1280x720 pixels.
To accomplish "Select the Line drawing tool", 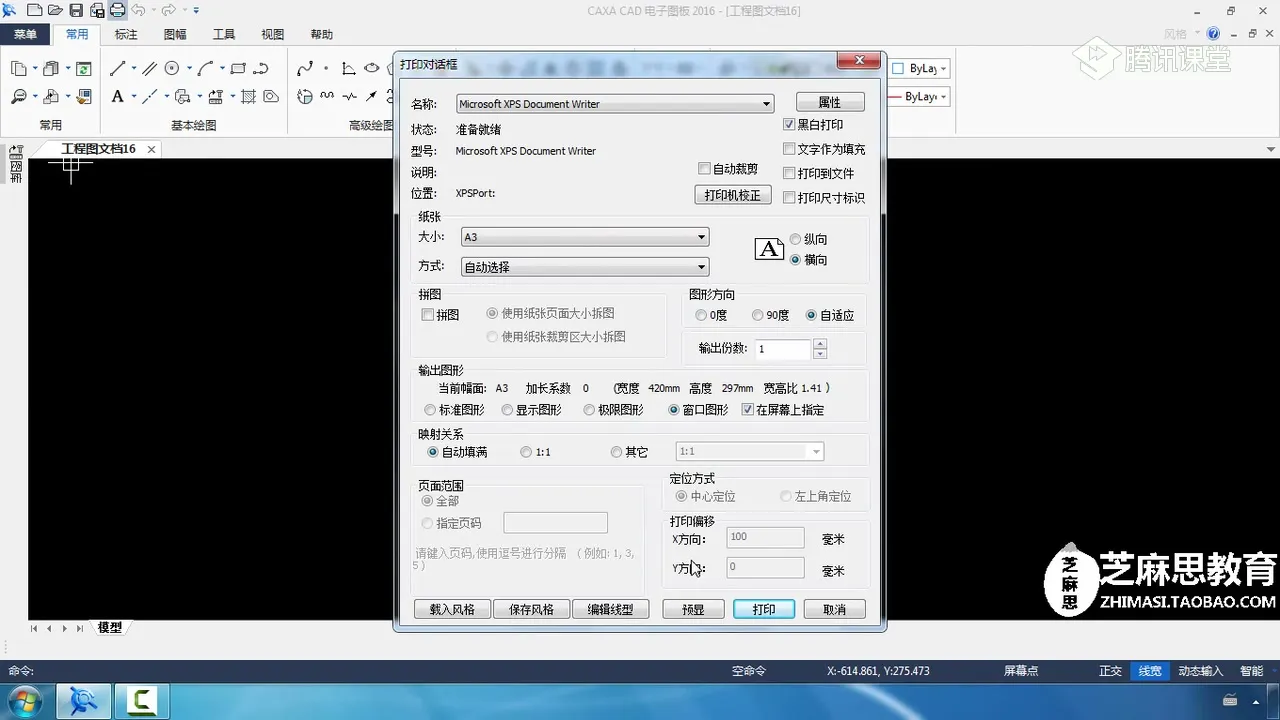I will [117, 68].
